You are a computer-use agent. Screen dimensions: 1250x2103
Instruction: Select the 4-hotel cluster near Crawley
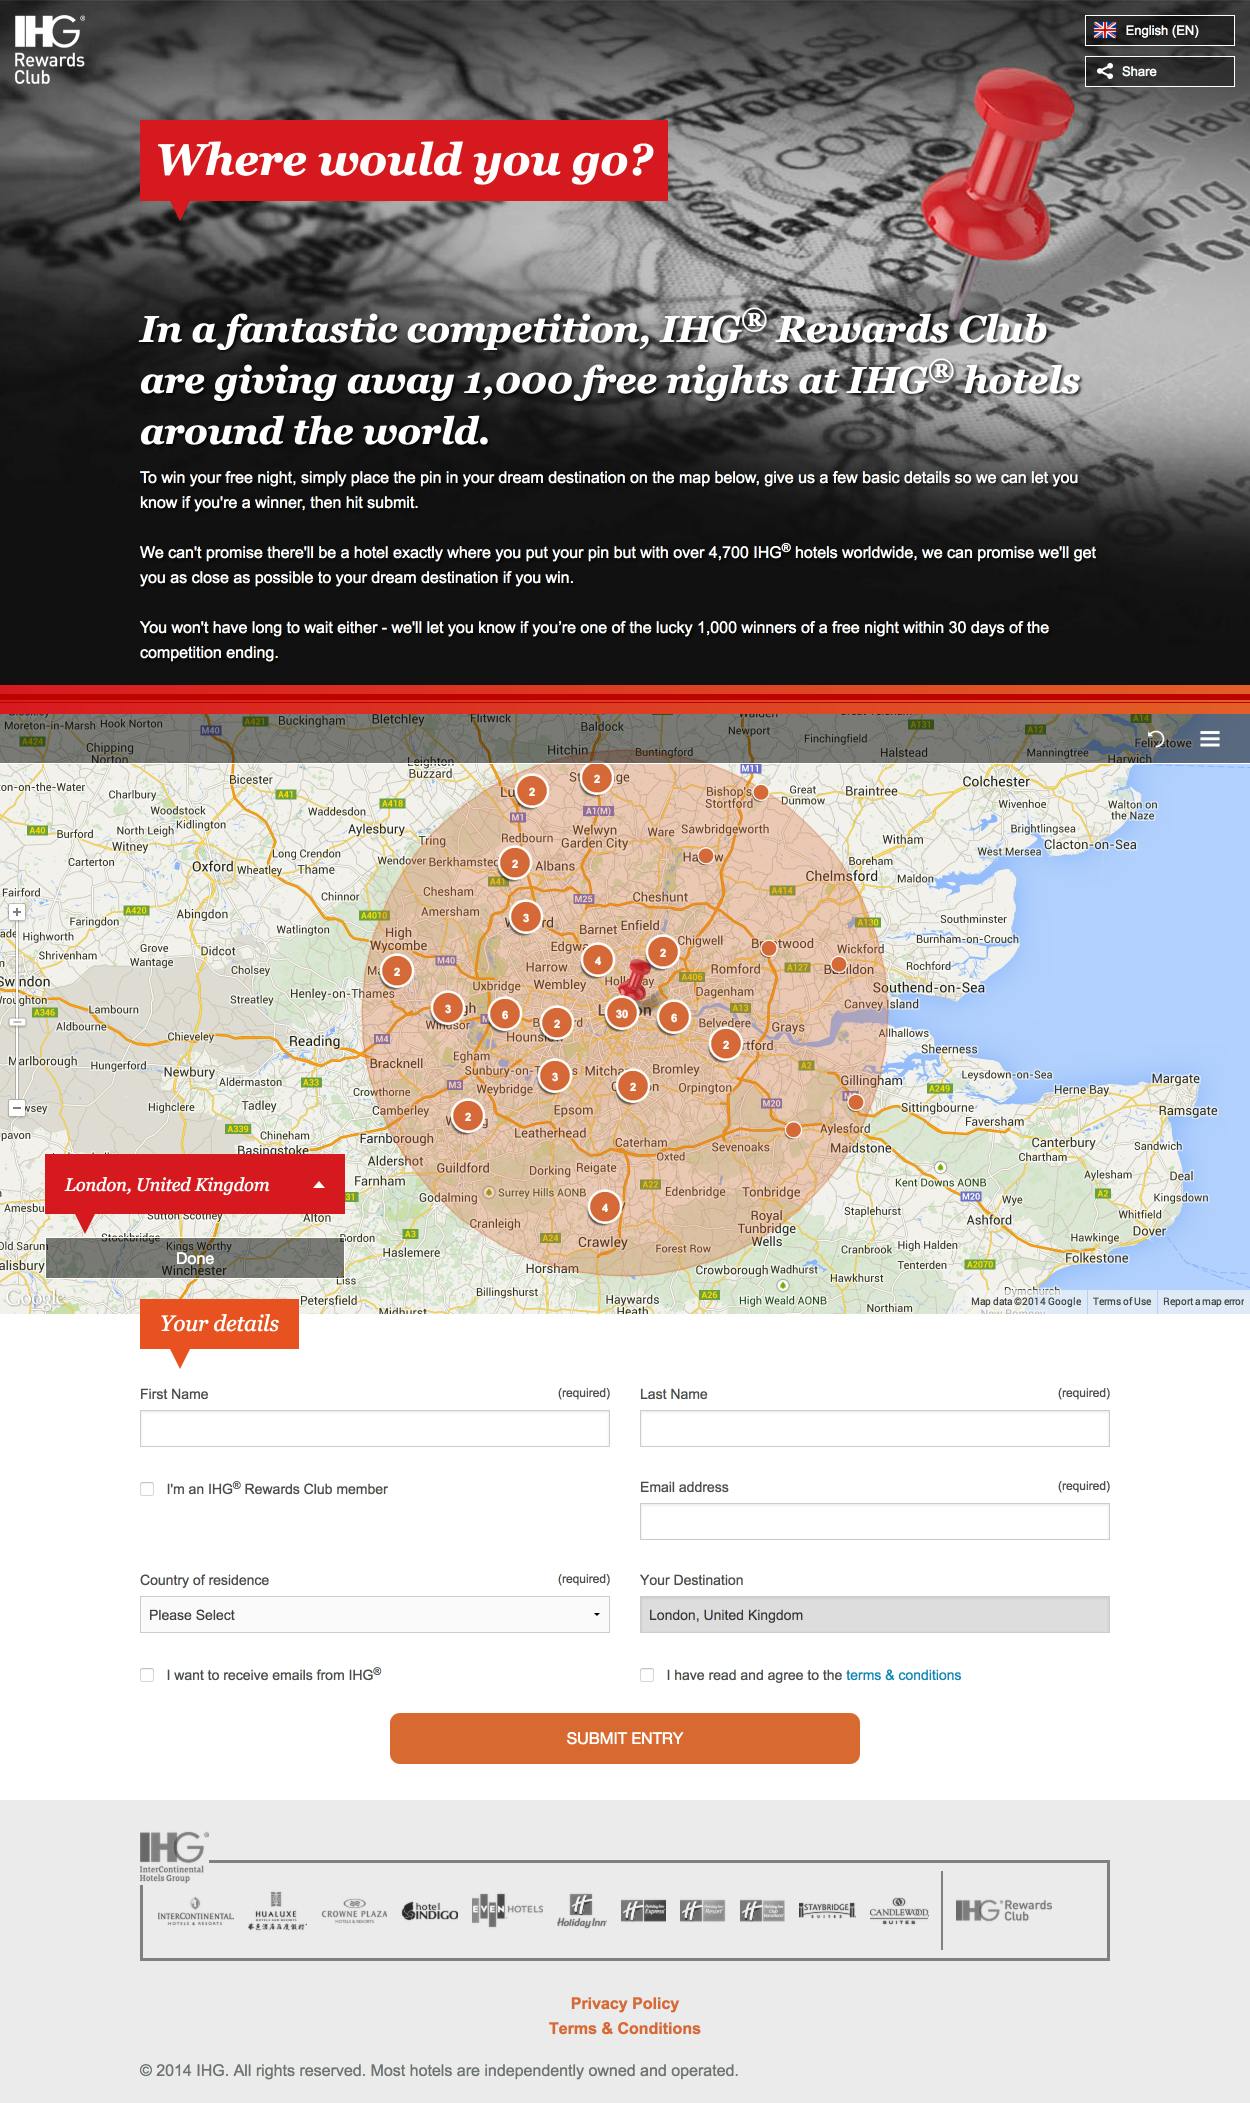[604, 1207]
